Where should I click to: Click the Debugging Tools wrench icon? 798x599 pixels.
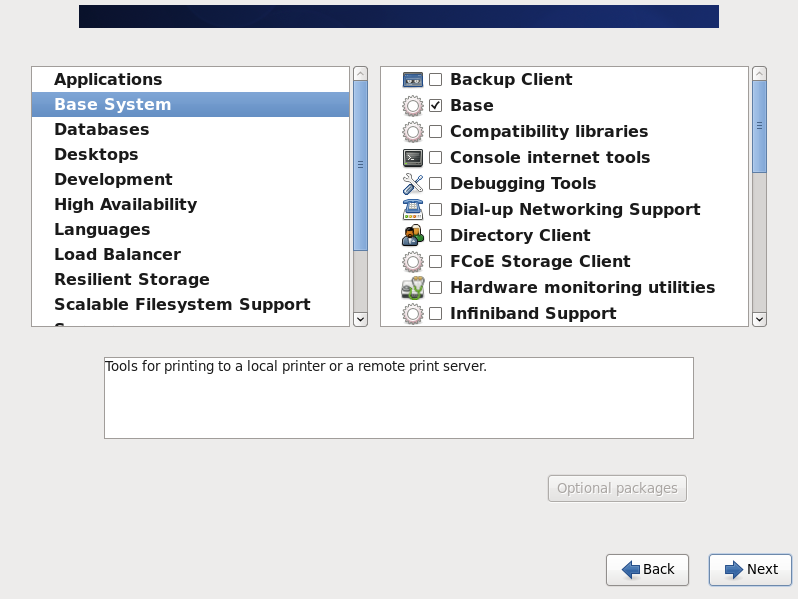tap(413, 184)
